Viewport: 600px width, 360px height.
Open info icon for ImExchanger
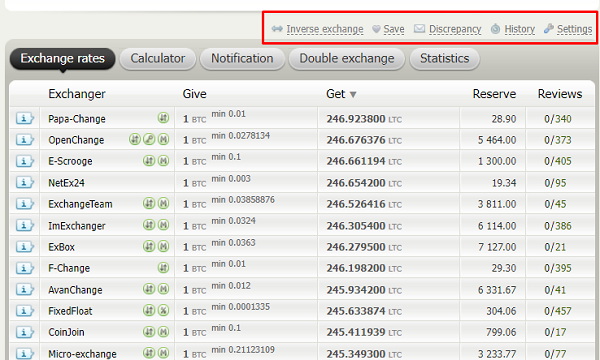[25, 225]
